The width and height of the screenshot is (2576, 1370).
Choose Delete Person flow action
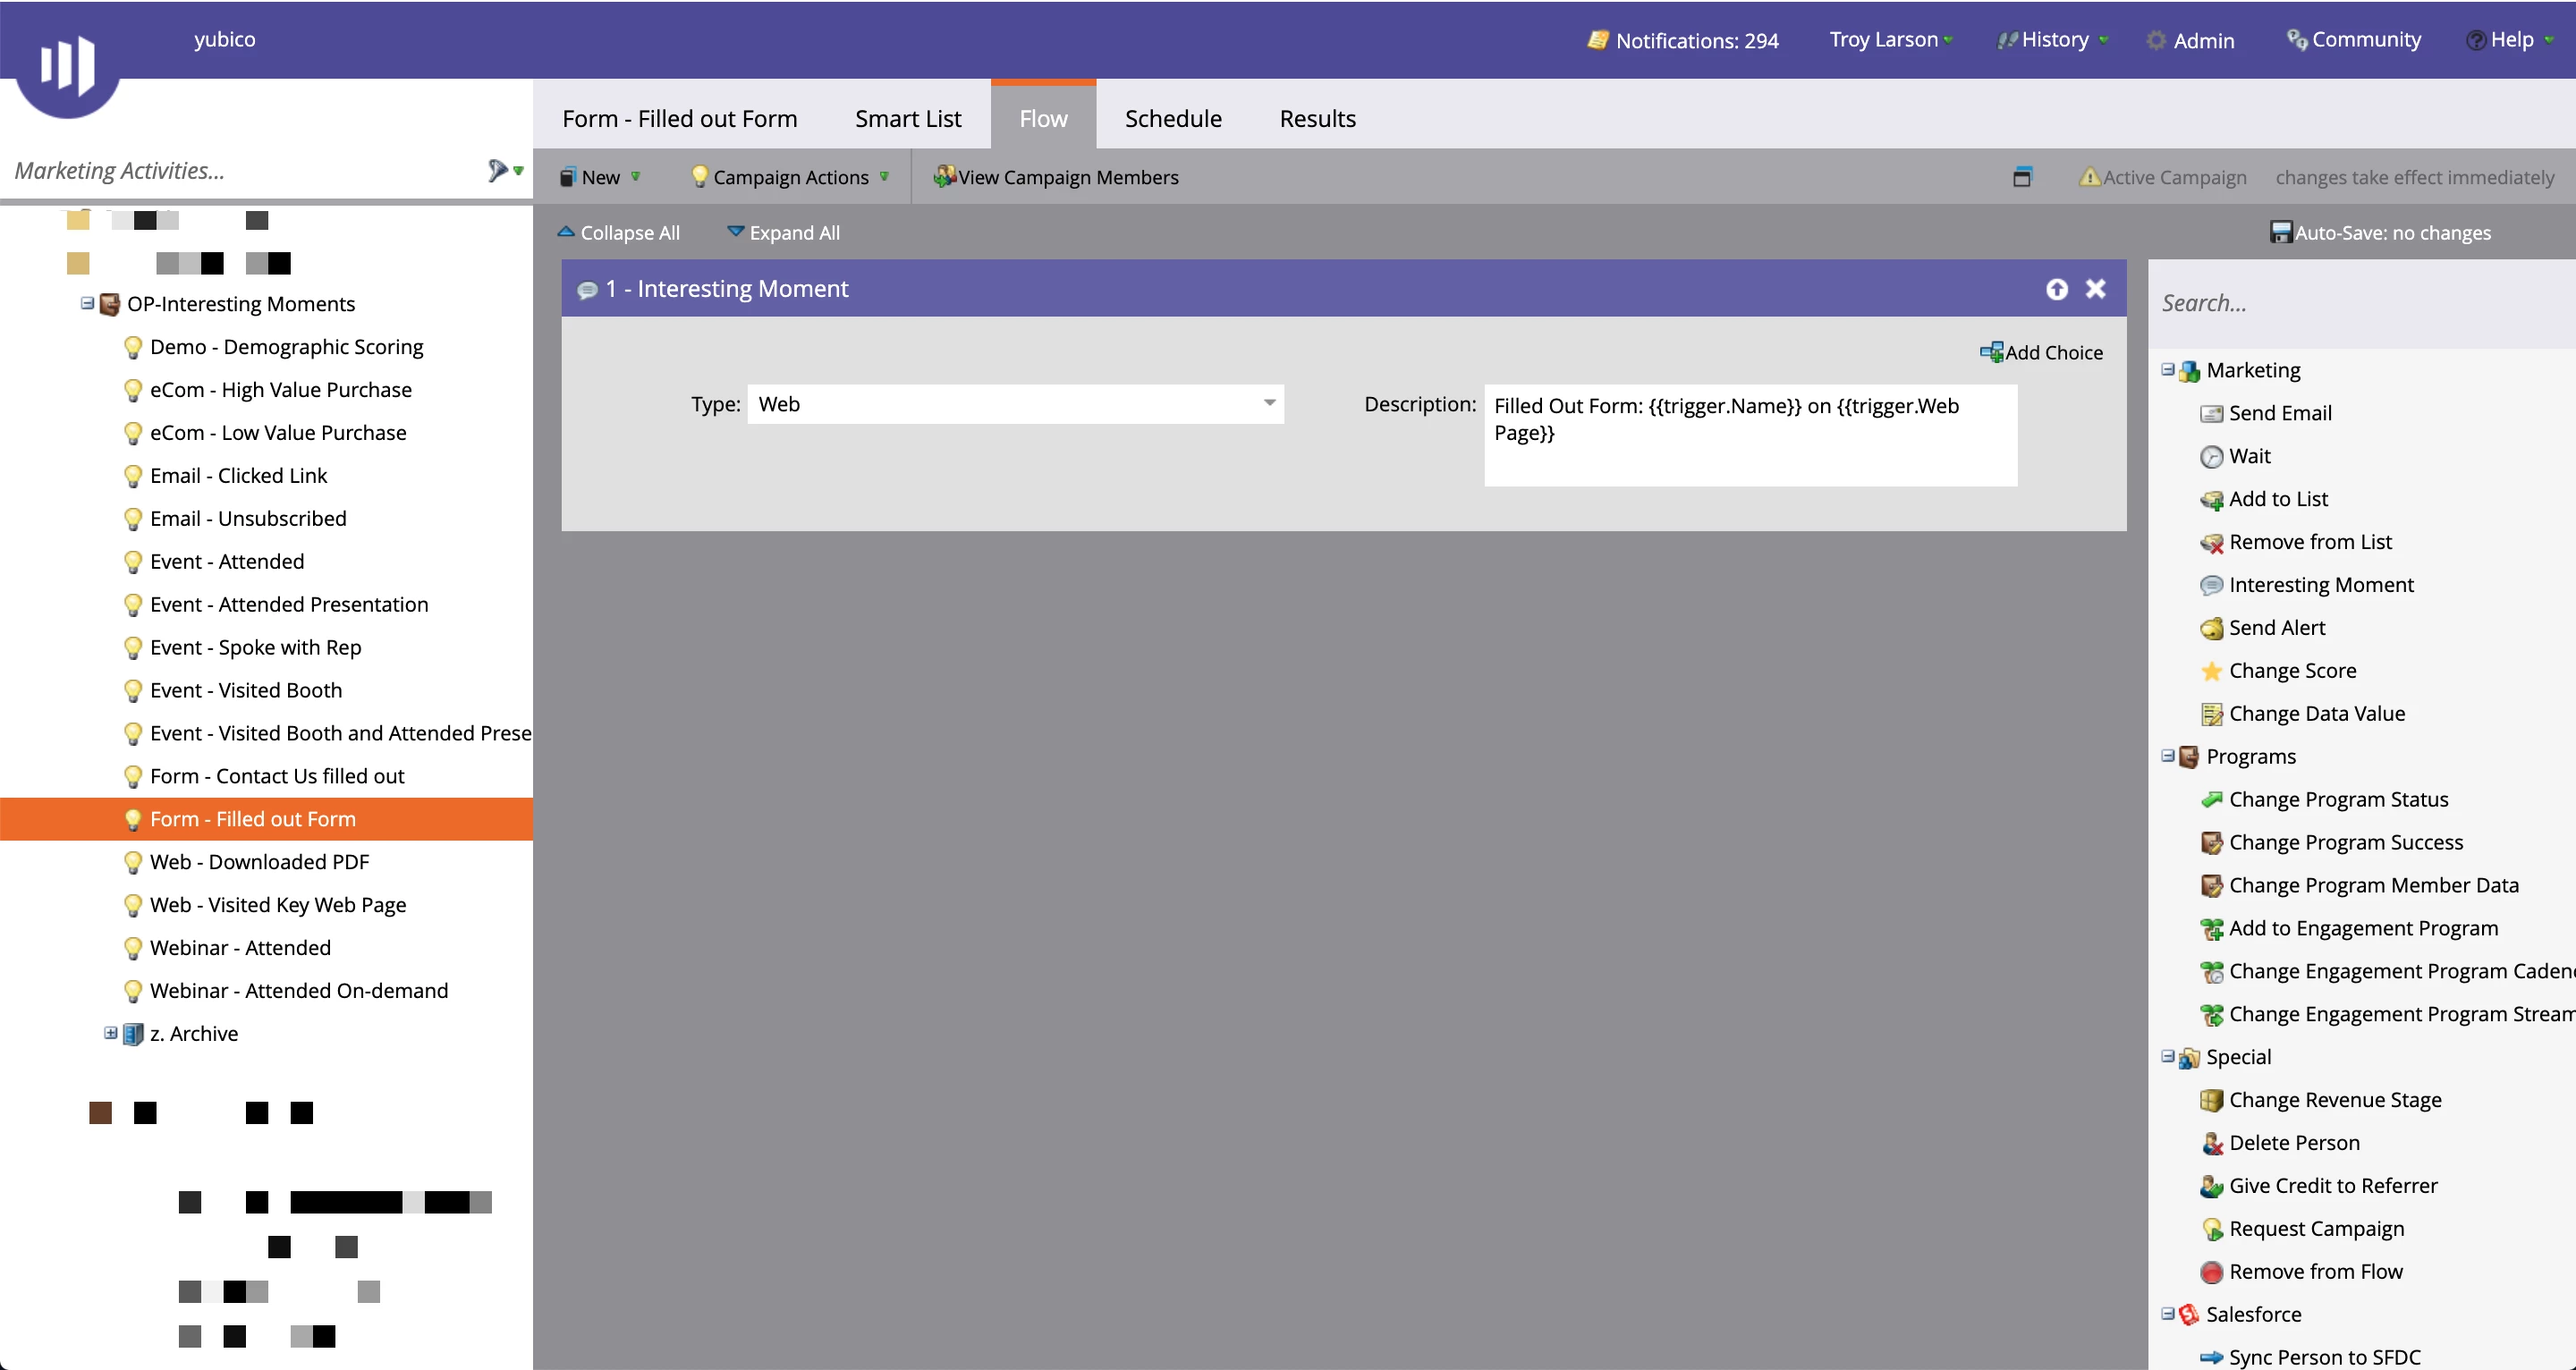click(x=2293, y=1143)
